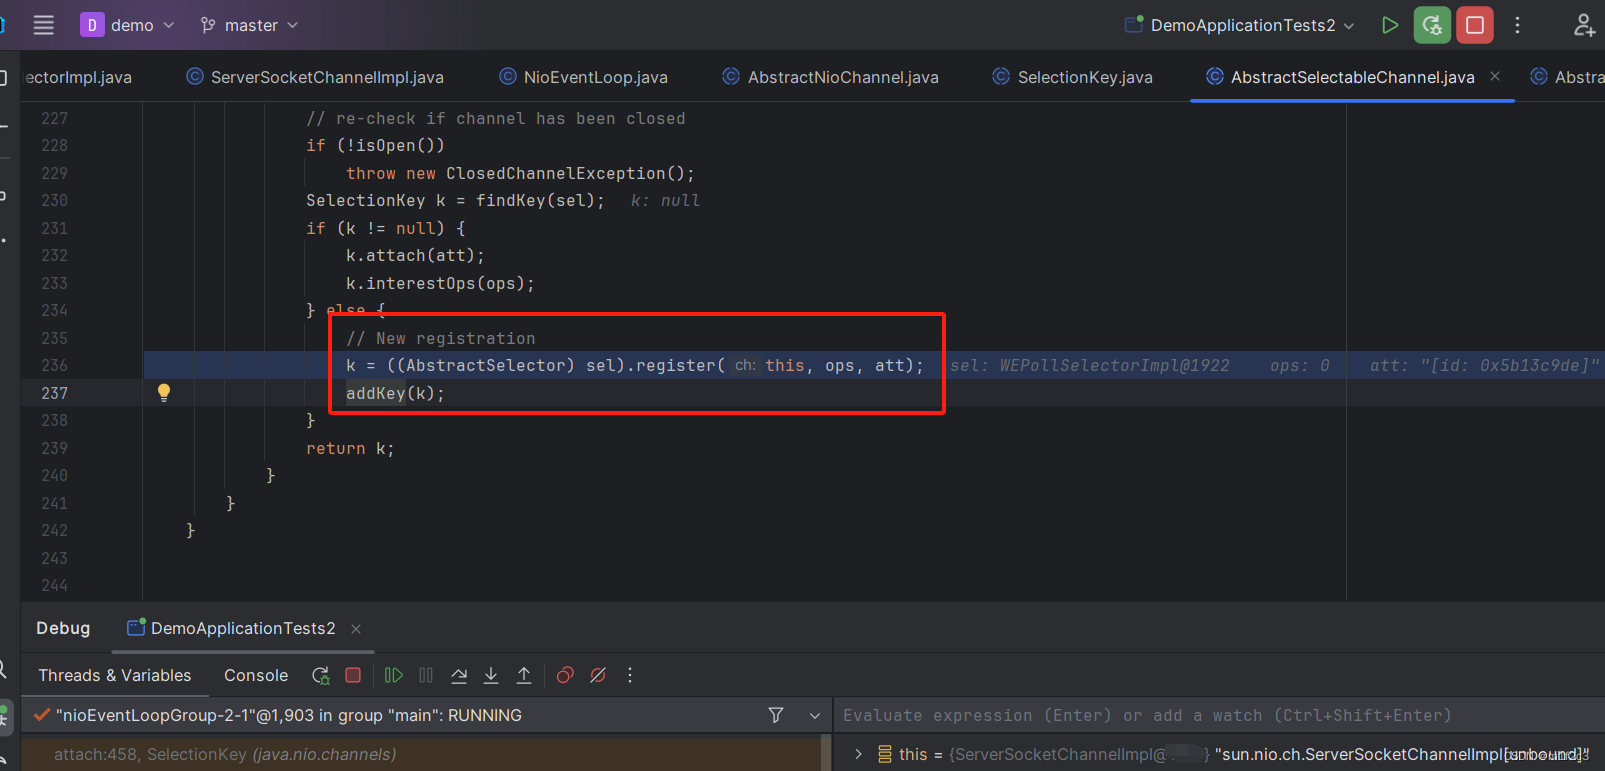Resume program execution
This screenshot has height=771, width=1605.
click(393, 676)
